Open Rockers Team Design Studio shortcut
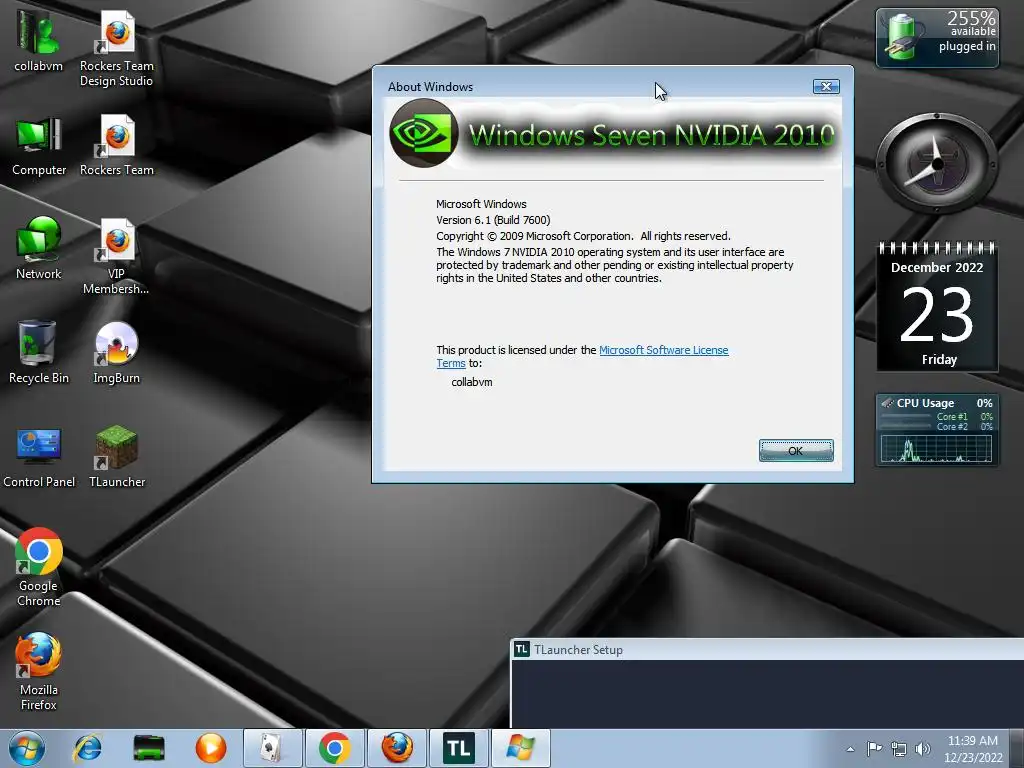The image size is (1024, 768). (116, 48)
